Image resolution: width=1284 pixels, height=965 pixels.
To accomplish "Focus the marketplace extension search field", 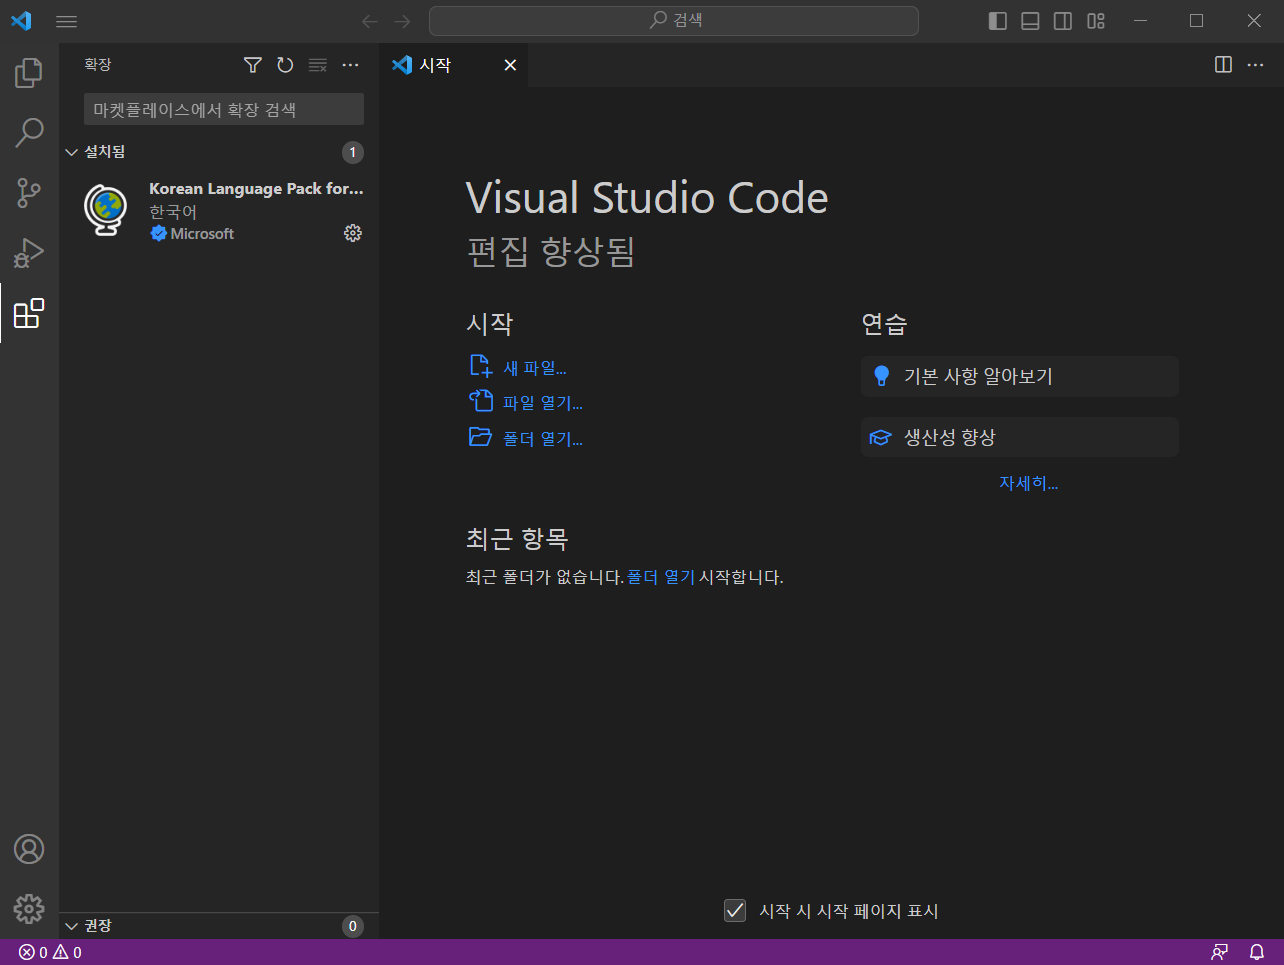I will (x=223, y=110).
